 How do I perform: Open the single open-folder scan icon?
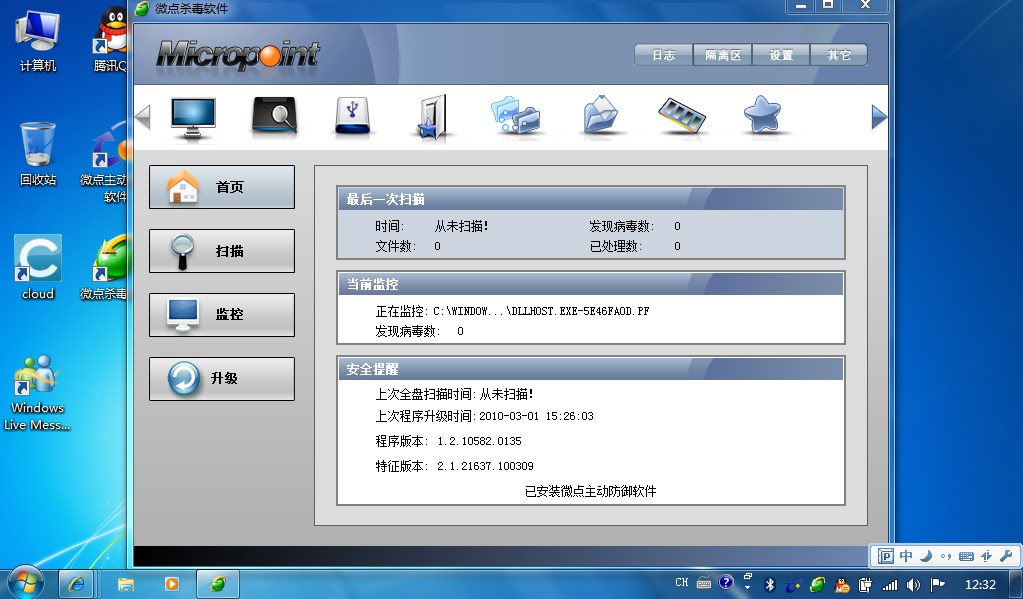600,115
